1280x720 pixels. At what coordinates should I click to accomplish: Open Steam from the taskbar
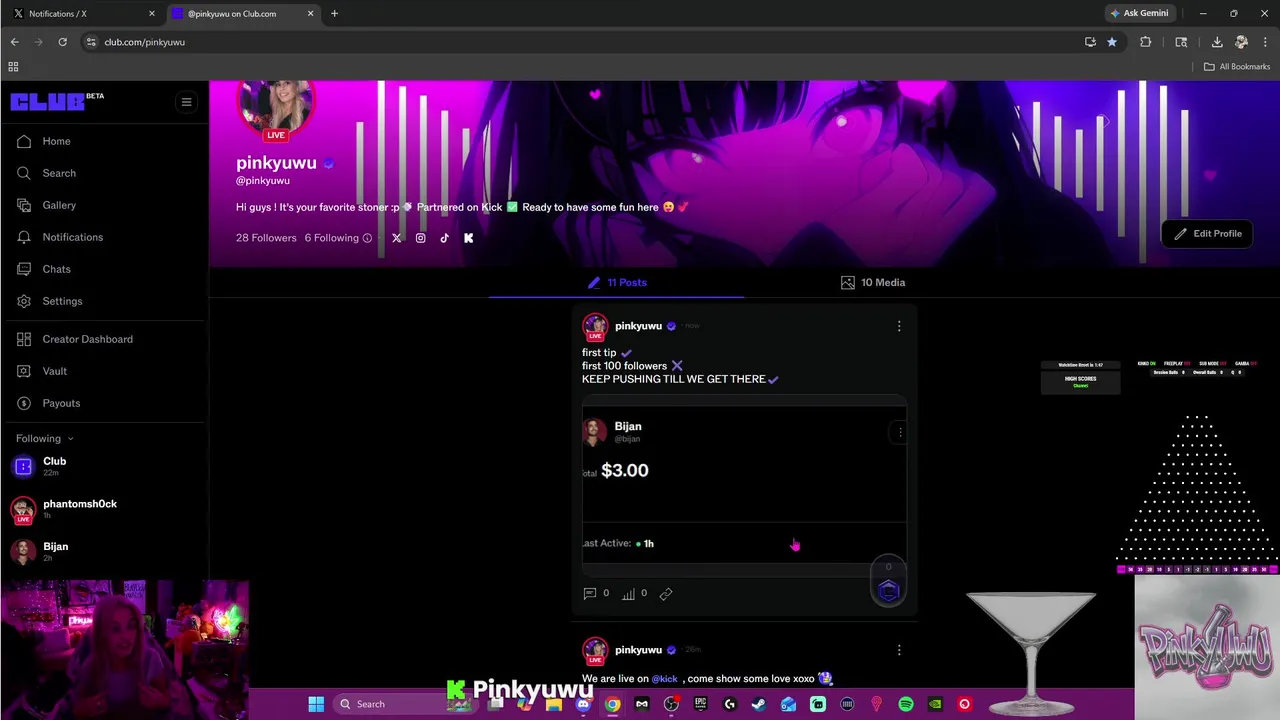pos(758,704)
